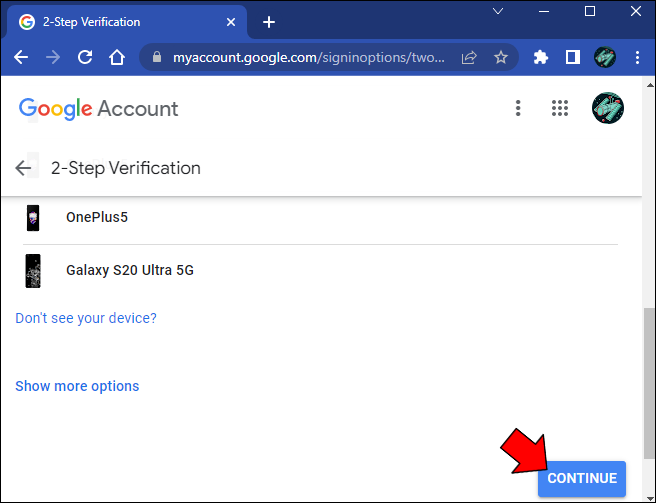656x503 pixels.
Task: Bookmark this page with the star icon
Action: tap(501, 58)
